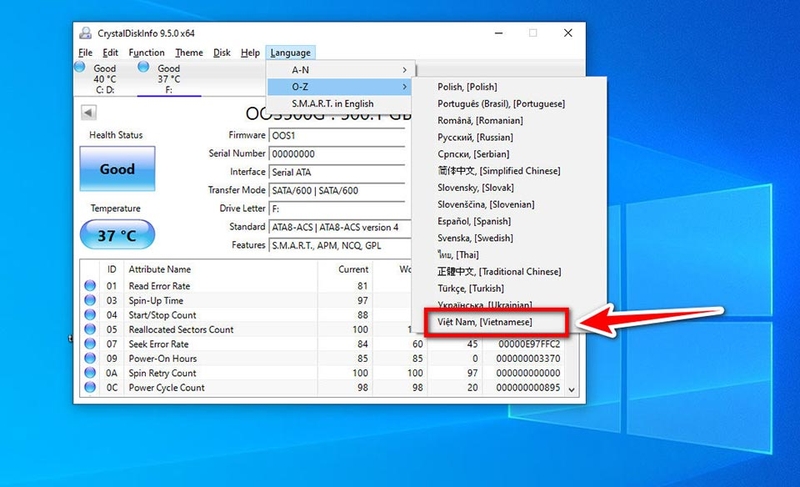Screen dimensions: 800x487
Task: Click the Current column header
Action: pos(345,269)
